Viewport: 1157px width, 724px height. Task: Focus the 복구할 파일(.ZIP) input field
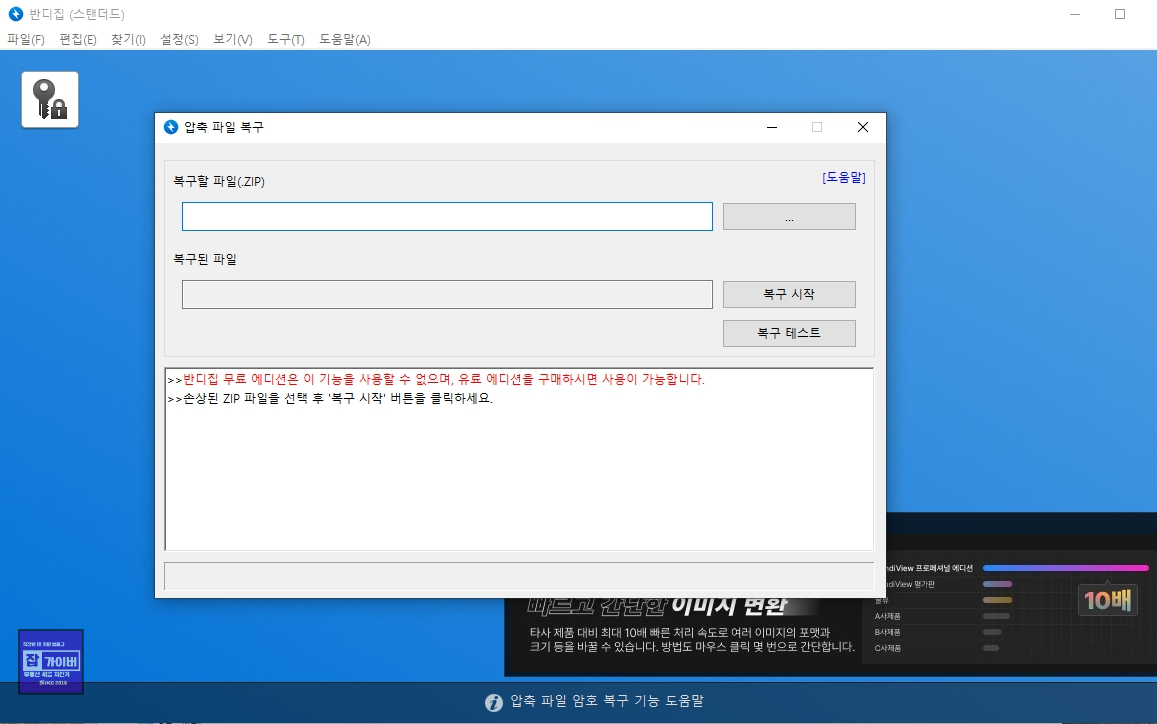coord(447,216)
